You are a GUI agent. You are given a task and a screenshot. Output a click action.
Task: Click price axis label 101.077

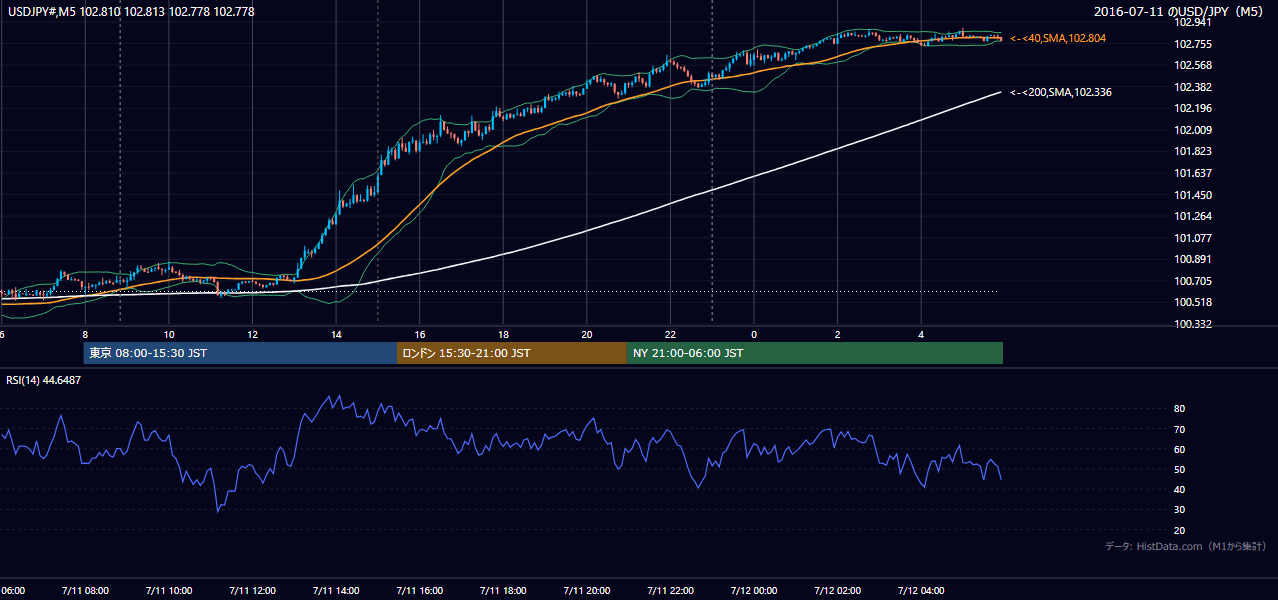(1193, 238)
